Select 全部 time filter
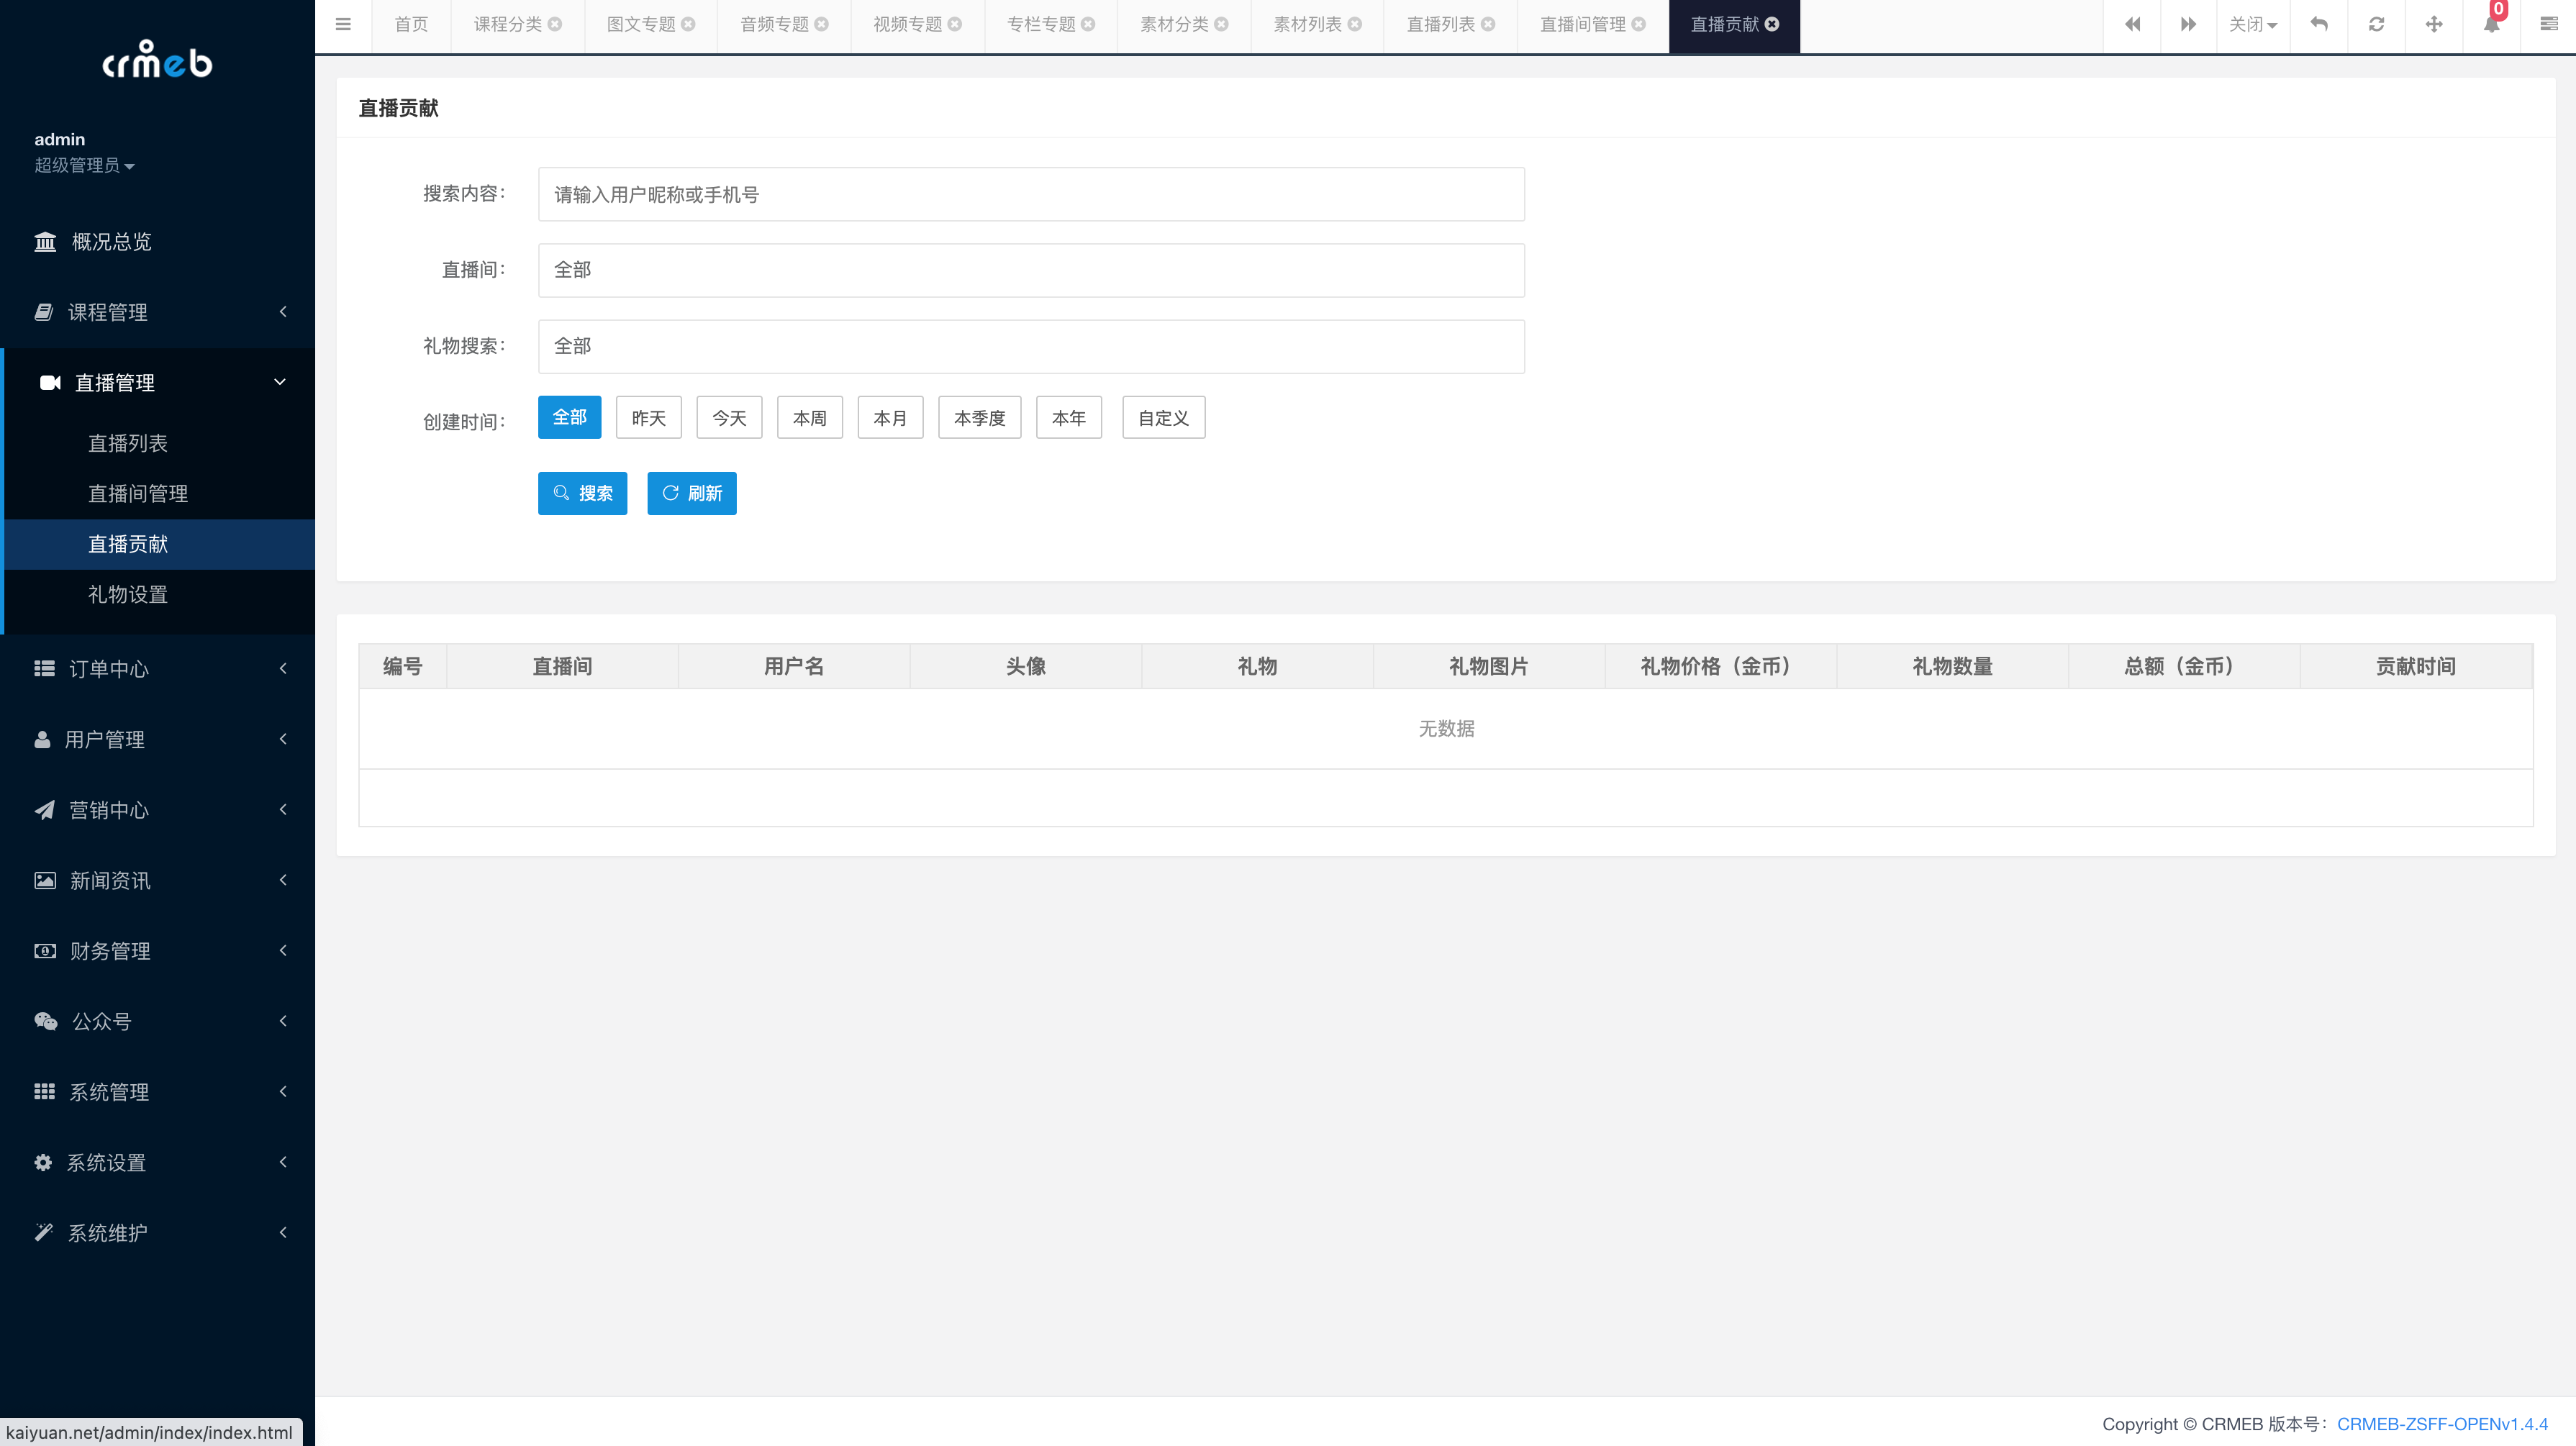This screenshot has height=1446, width=2576. (x=570, y=417)
